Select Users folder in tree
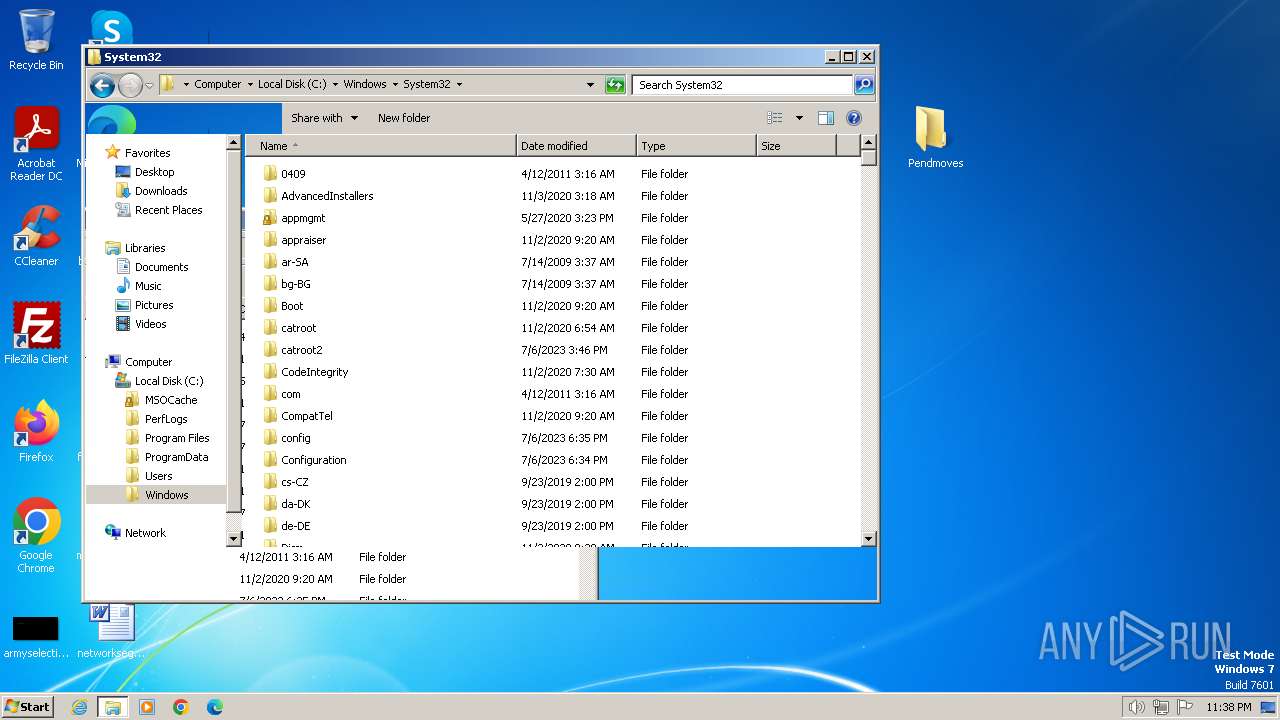 pos(158,476)
